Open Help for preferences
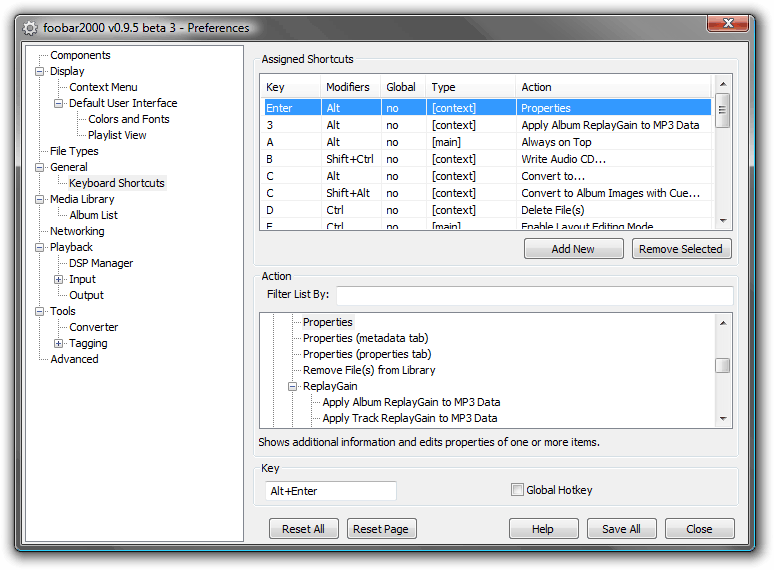 coord(543,529)
